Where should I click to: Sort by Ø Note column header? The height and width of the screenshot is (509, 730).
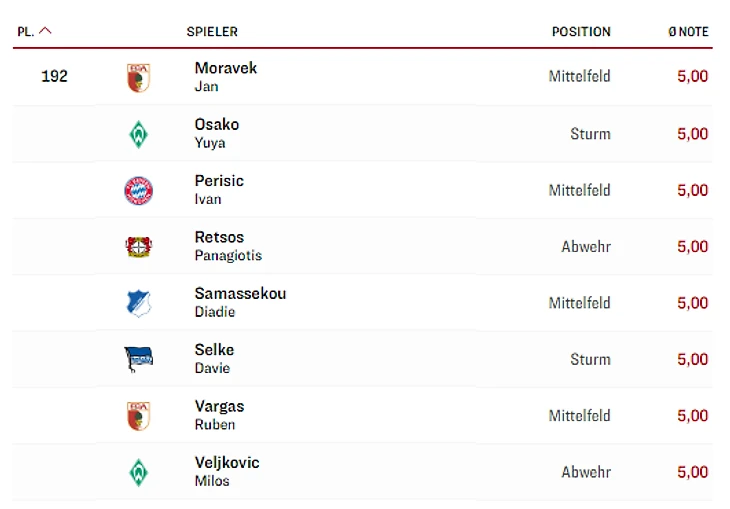click(688, 32)
